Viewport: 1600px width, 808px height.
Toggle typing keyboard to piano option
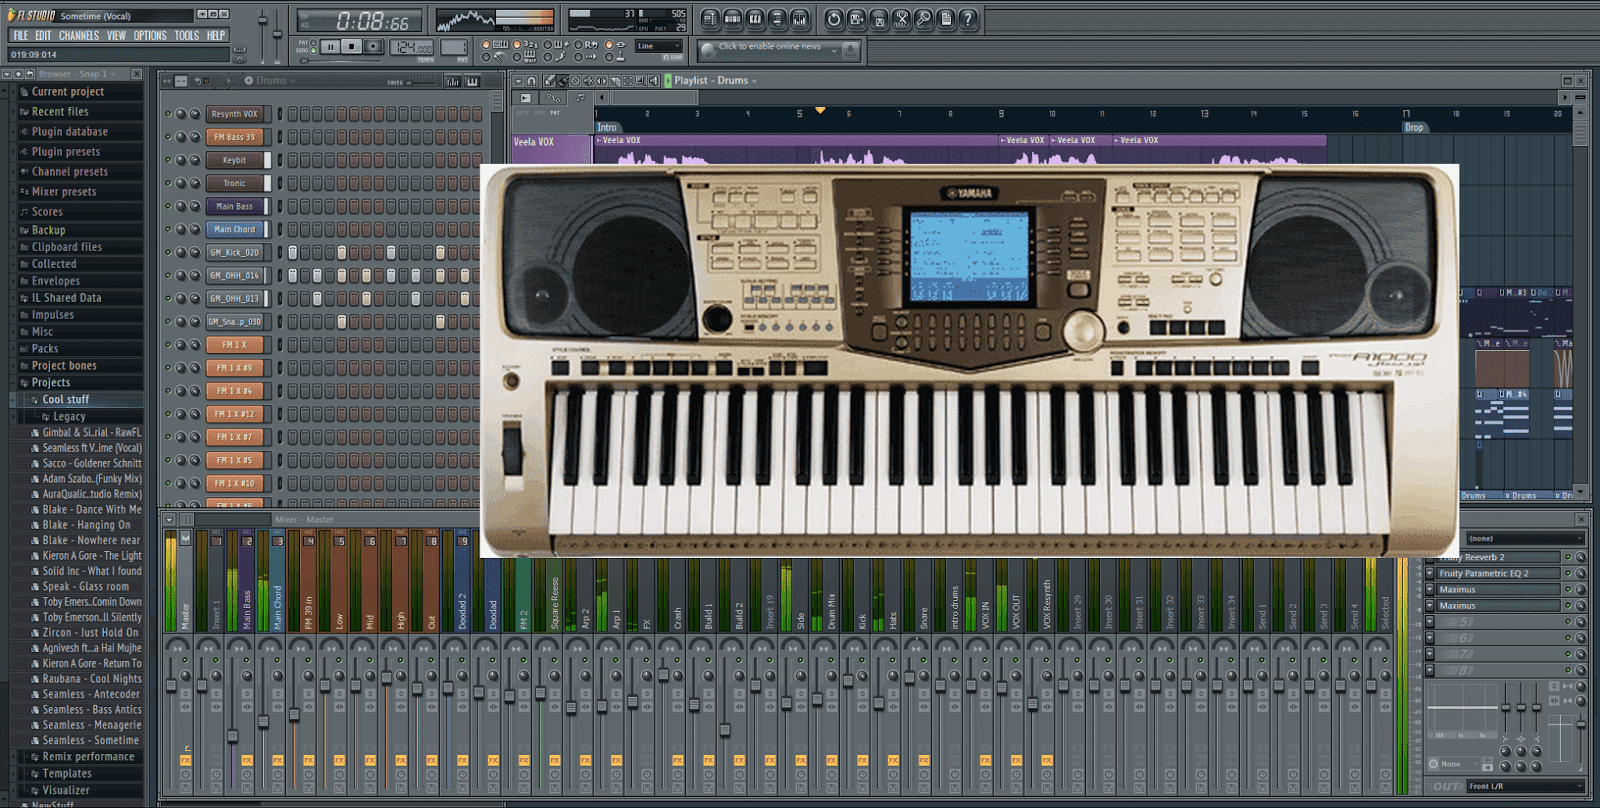[x=494, y=44]
